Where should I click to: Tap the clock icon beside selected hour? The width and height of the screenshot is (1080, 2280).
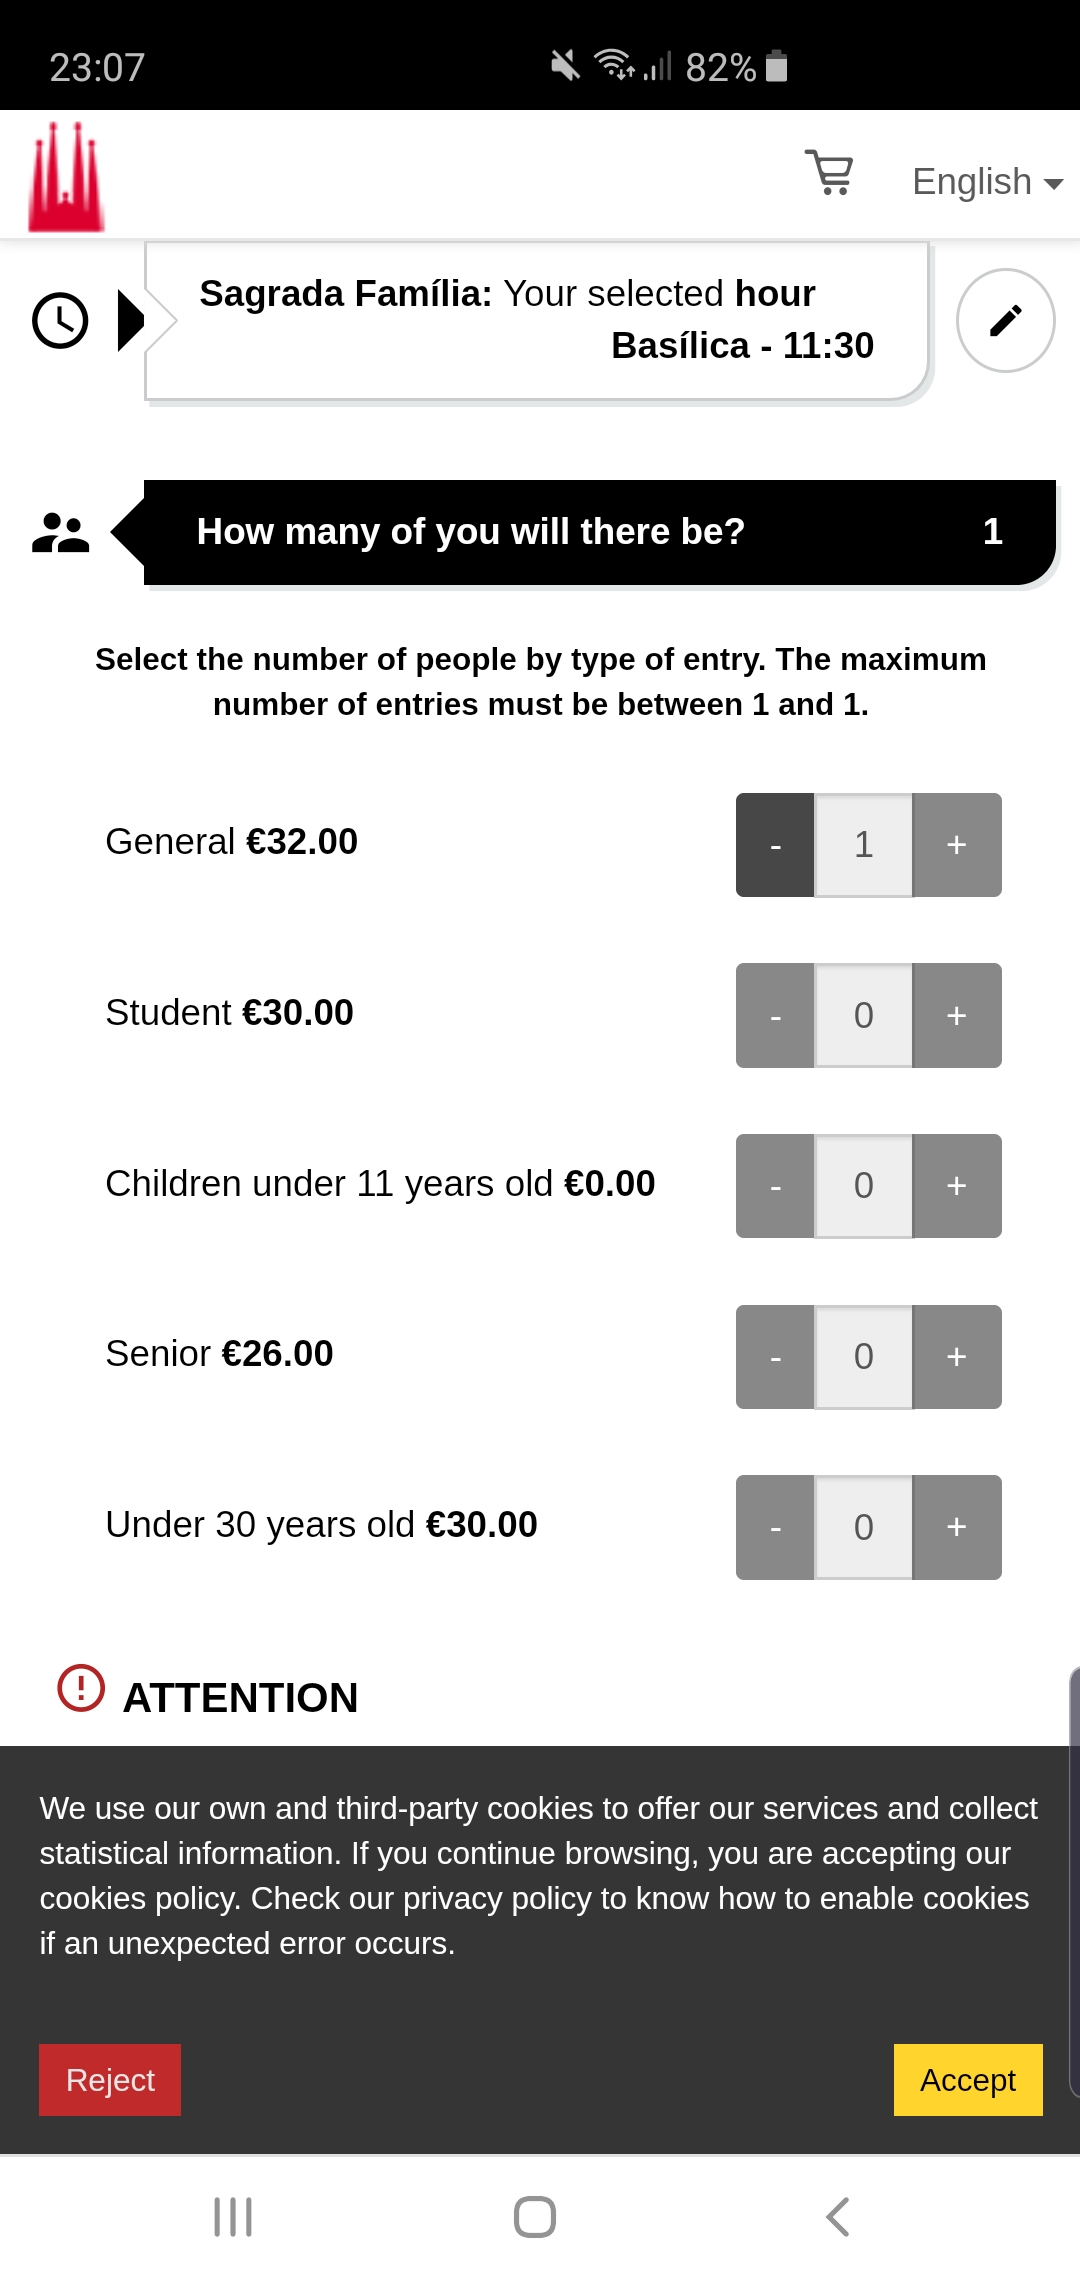[60, 321]
